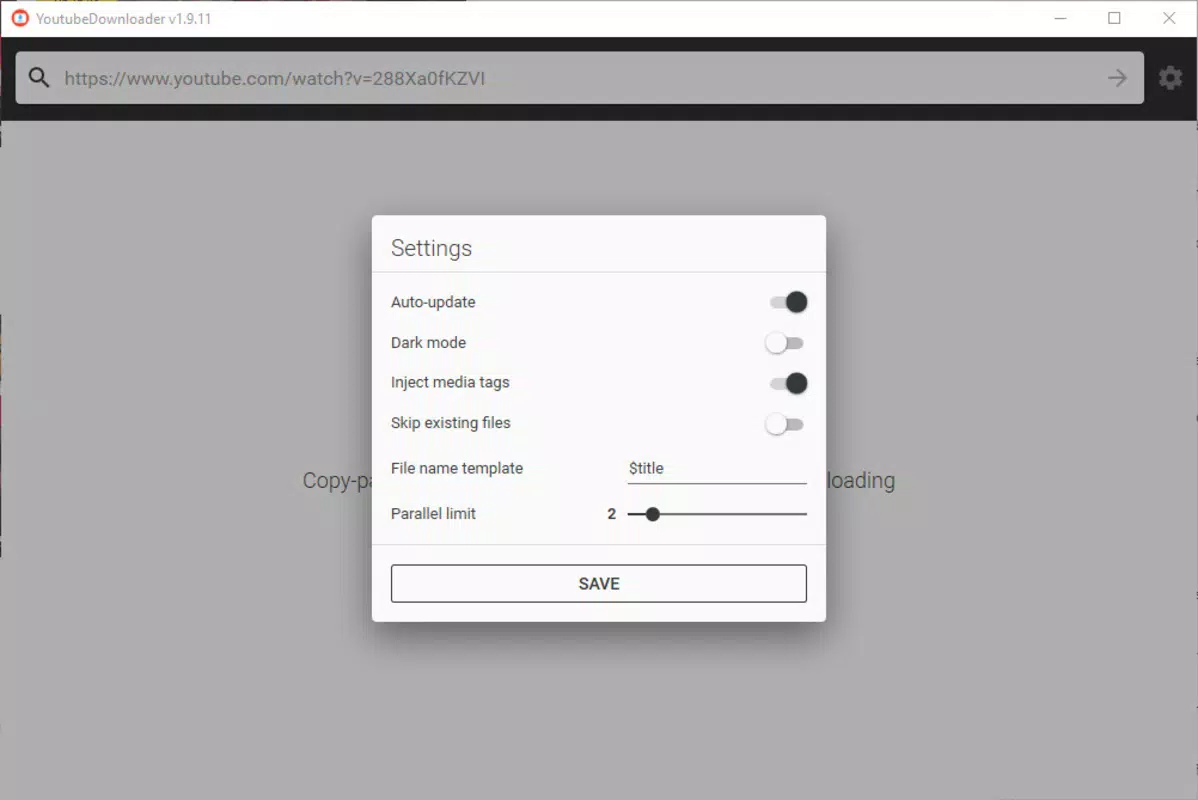Click the YouTube URL input field
This screenshot has height=800, width=1198.
580,78
